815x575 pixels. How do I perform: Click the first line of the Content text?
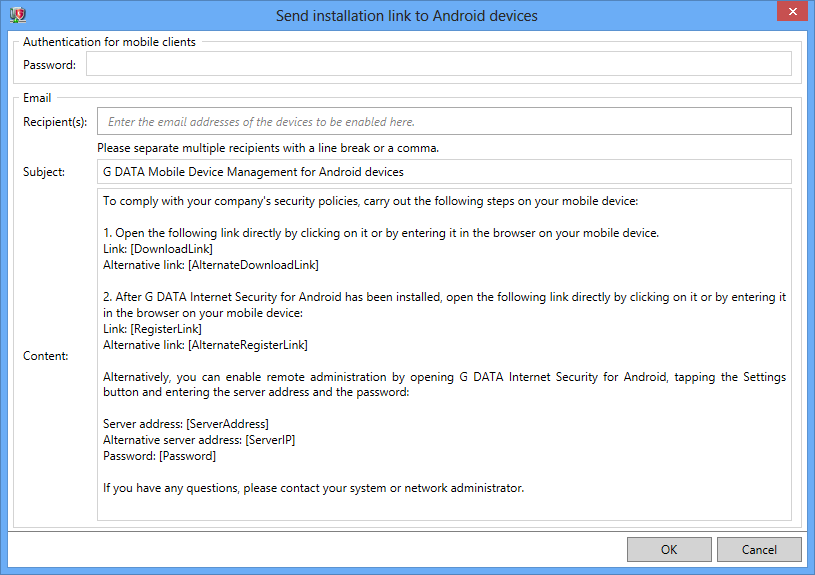point(370,201)
